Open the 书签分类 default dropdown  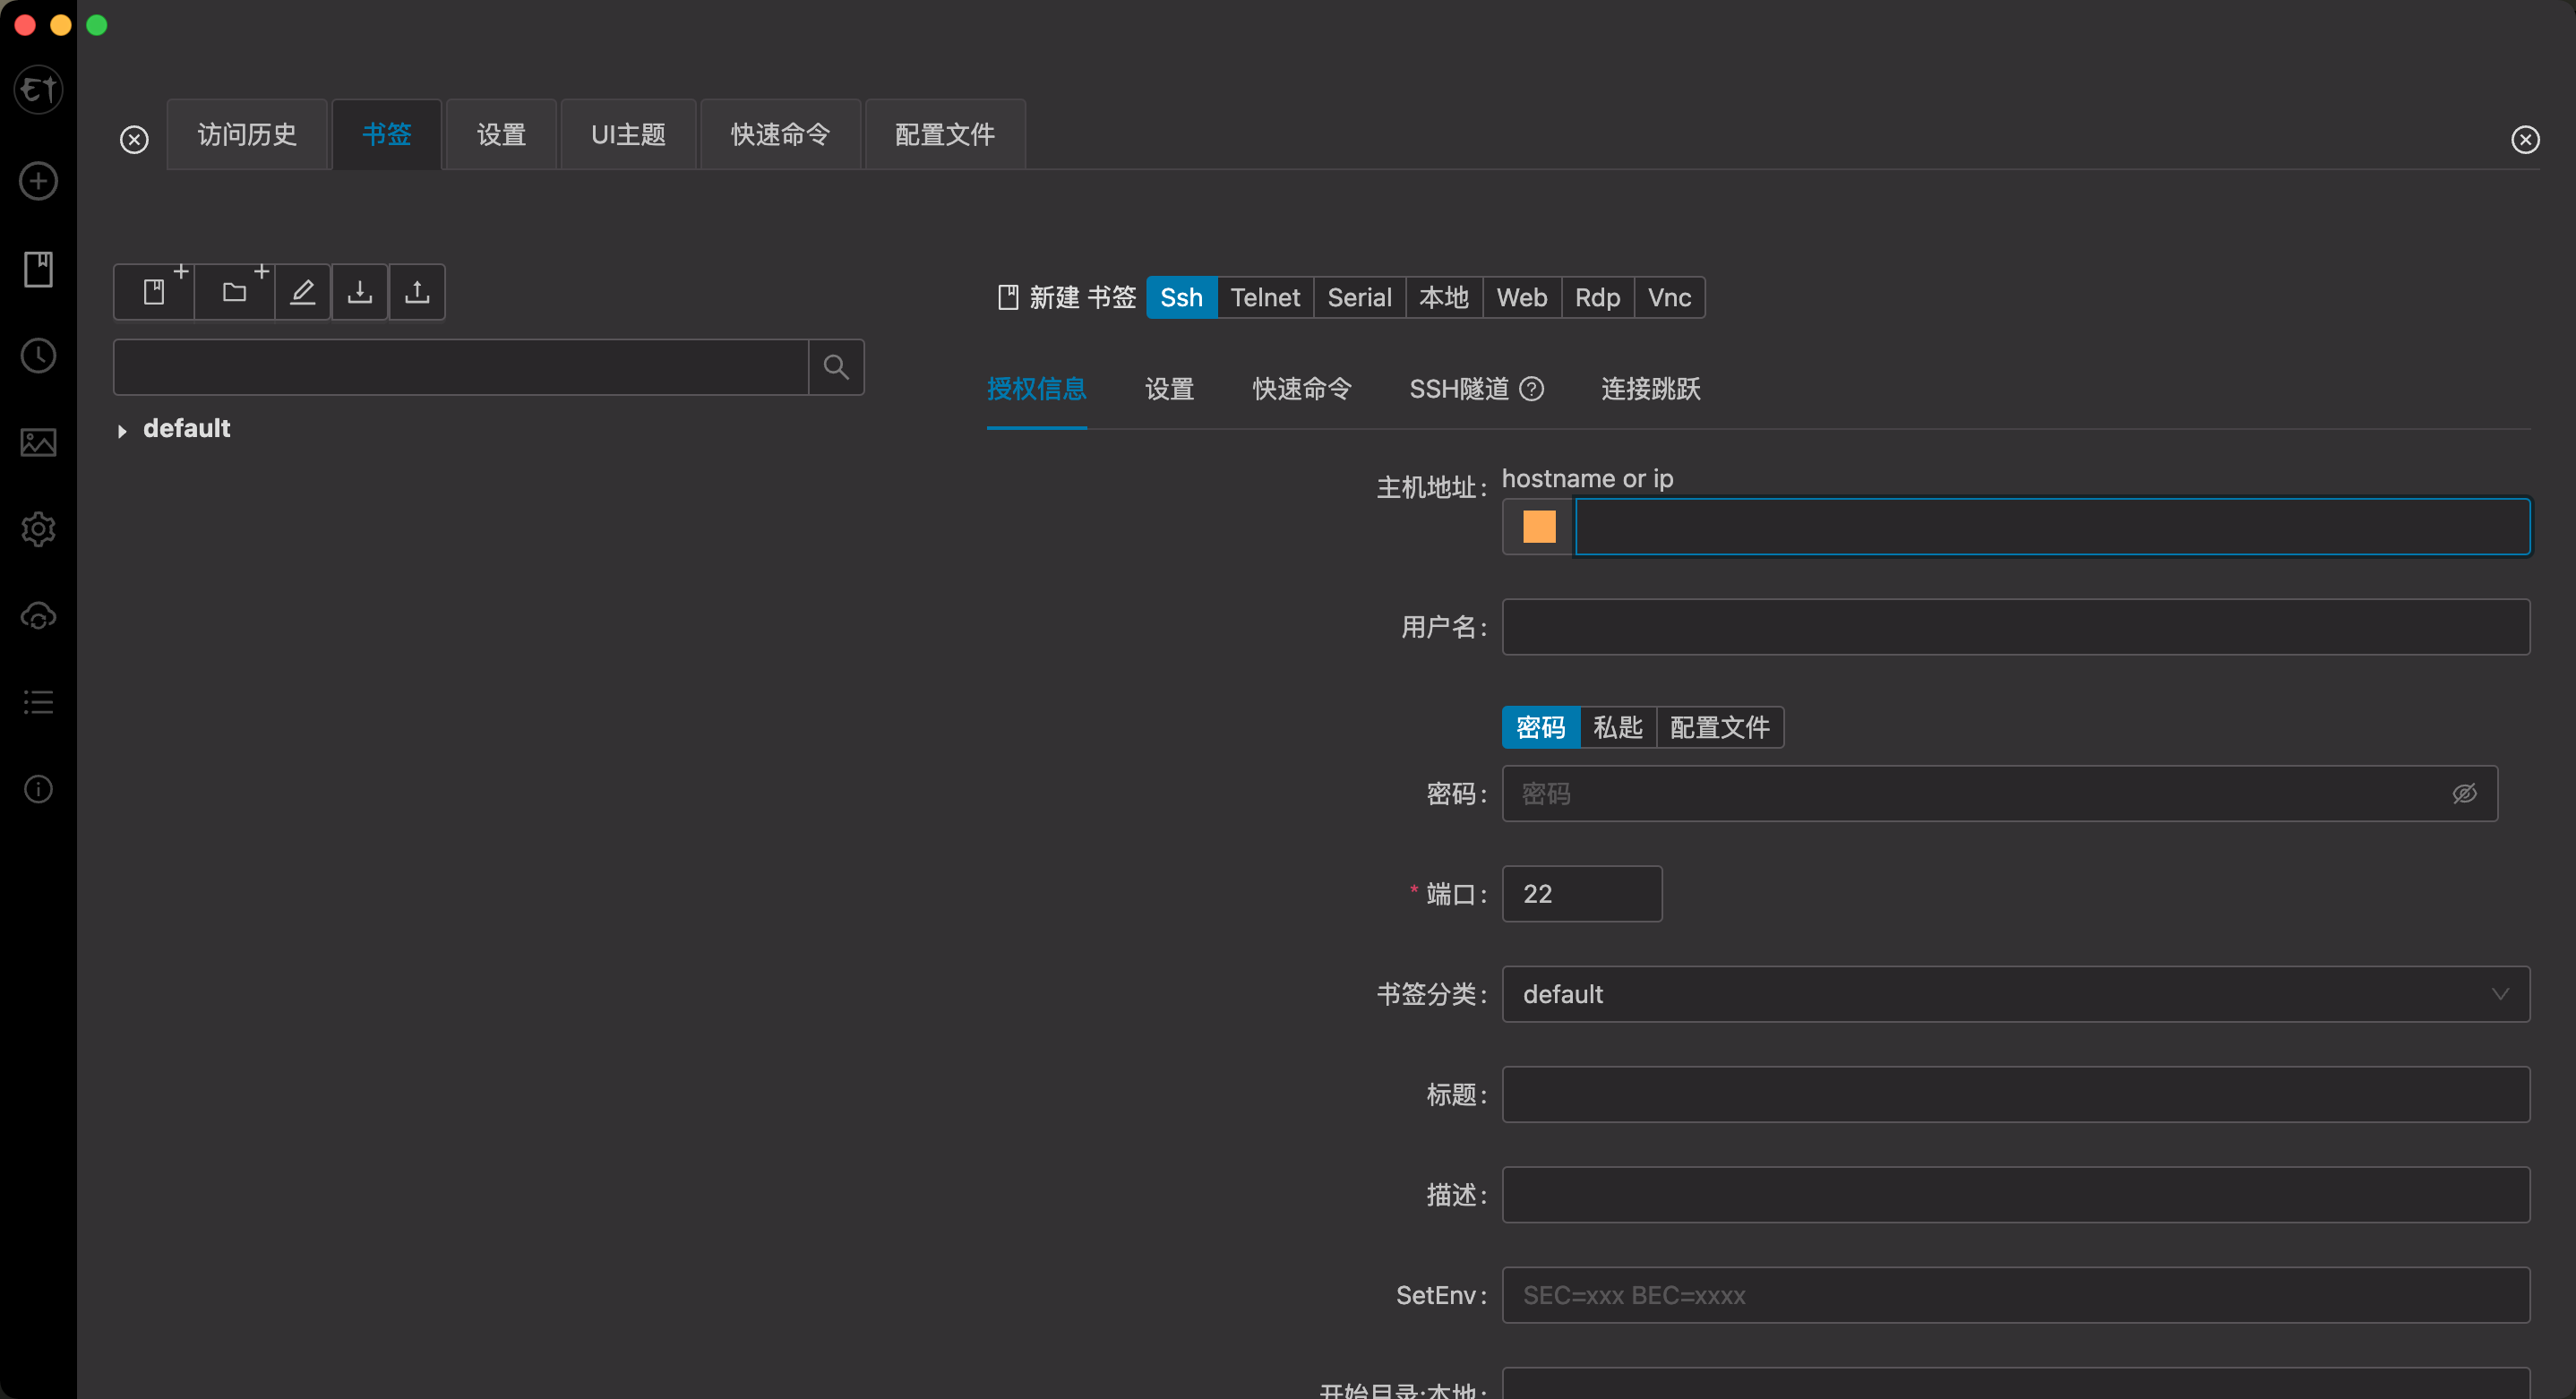2015,994
